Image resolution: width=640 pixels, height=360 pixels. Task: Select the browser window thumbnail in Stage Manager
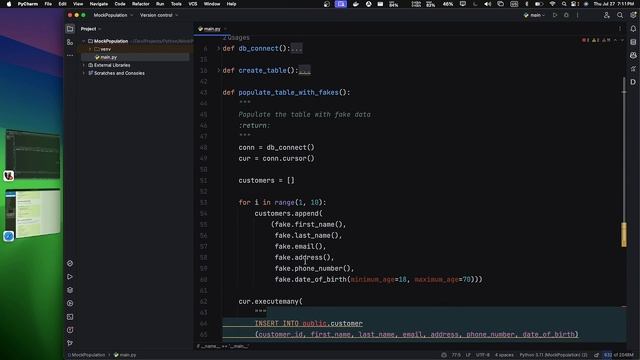pyautogui.click(x=33, y=213)
